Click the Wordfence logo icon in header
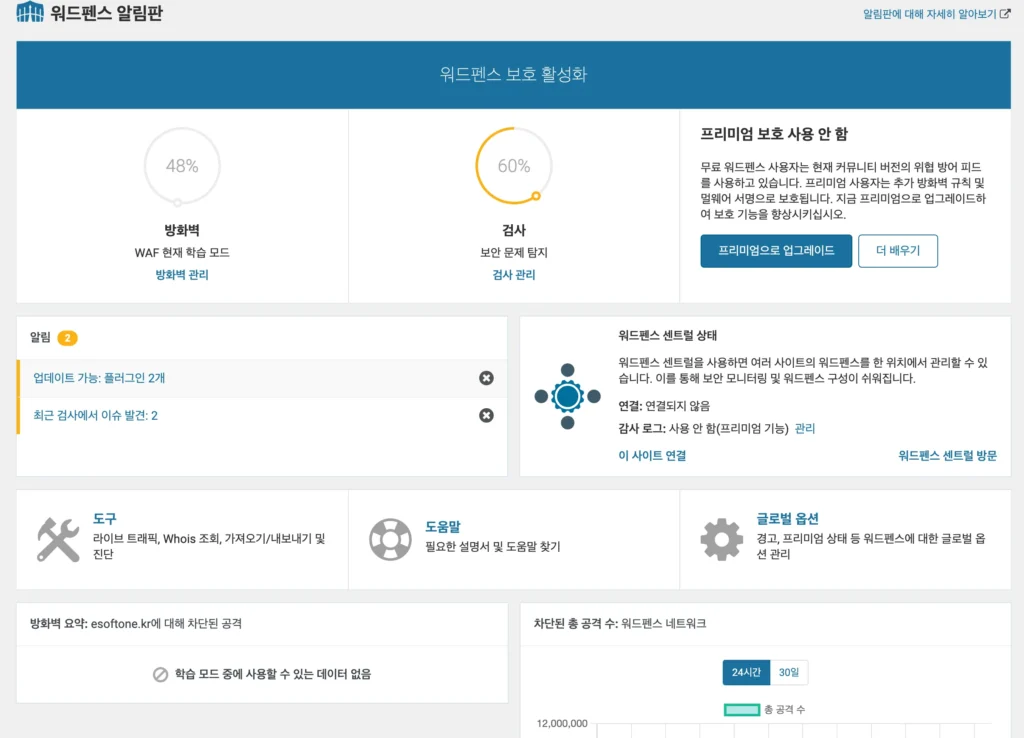Image resolution: width=1024 pixels, height=738 pixels. pos(30,13)
